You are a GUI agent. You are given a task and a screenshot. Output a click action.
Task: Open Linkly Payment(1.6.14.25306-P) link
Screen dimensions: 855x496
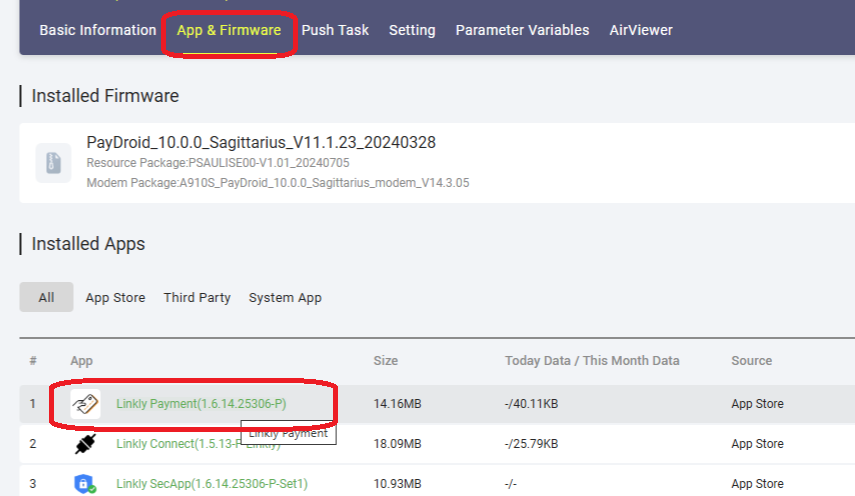click(201, 404)
